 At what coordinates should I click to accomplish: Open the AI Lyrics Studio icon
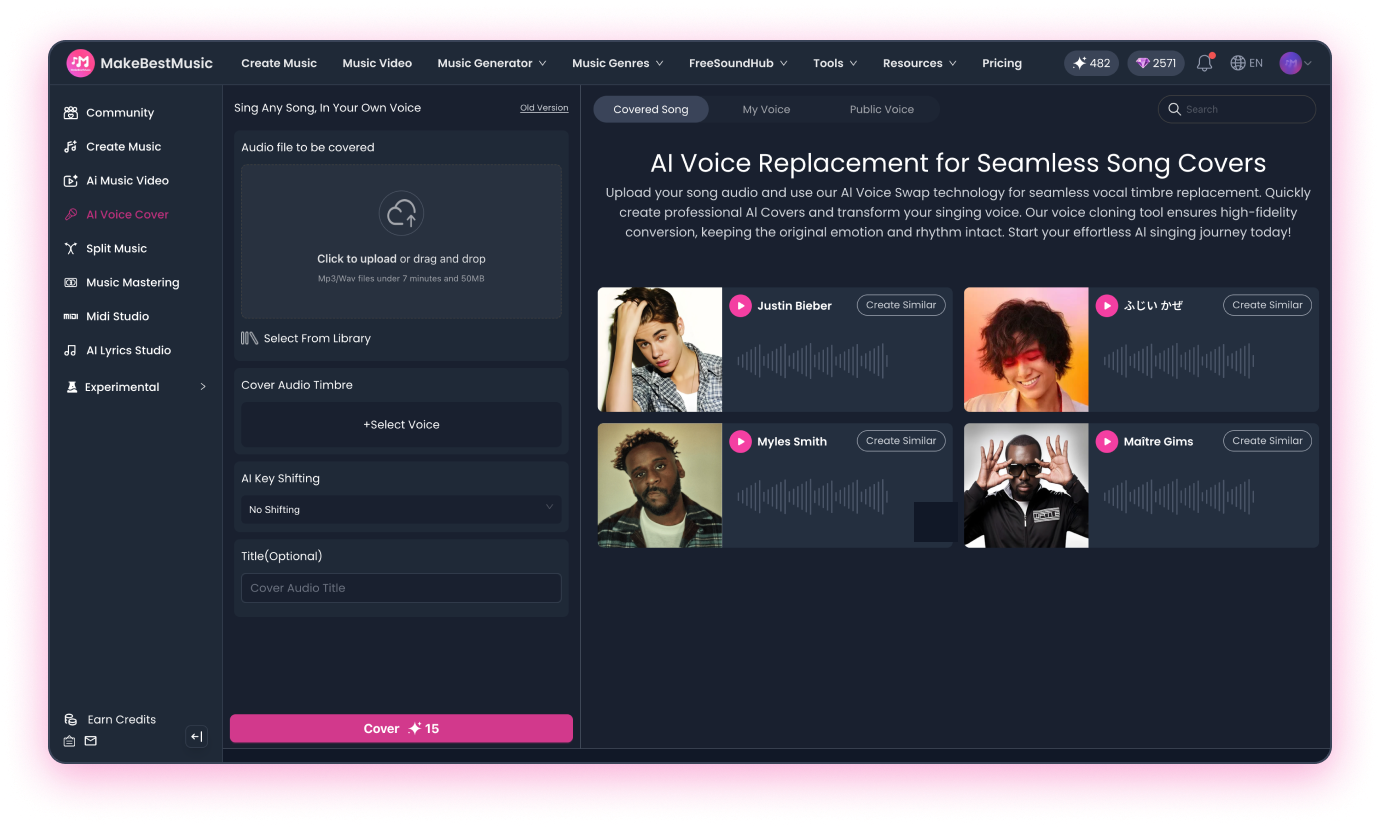pyautogui.click(x=70, y=351)
